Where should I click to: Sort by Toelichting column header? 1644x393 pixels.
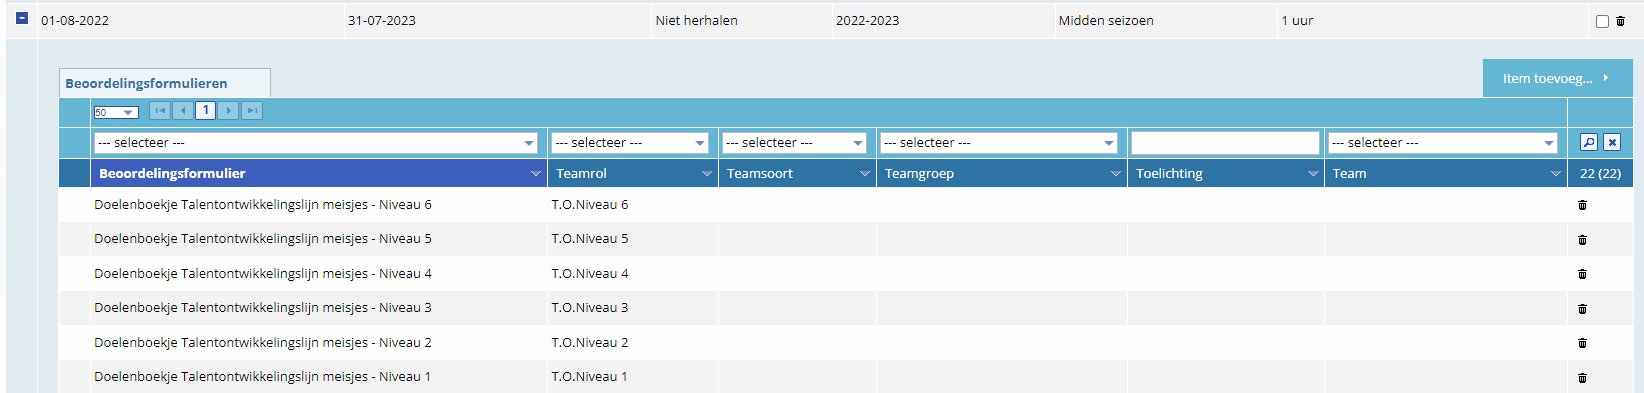(x=1169, y=173)
